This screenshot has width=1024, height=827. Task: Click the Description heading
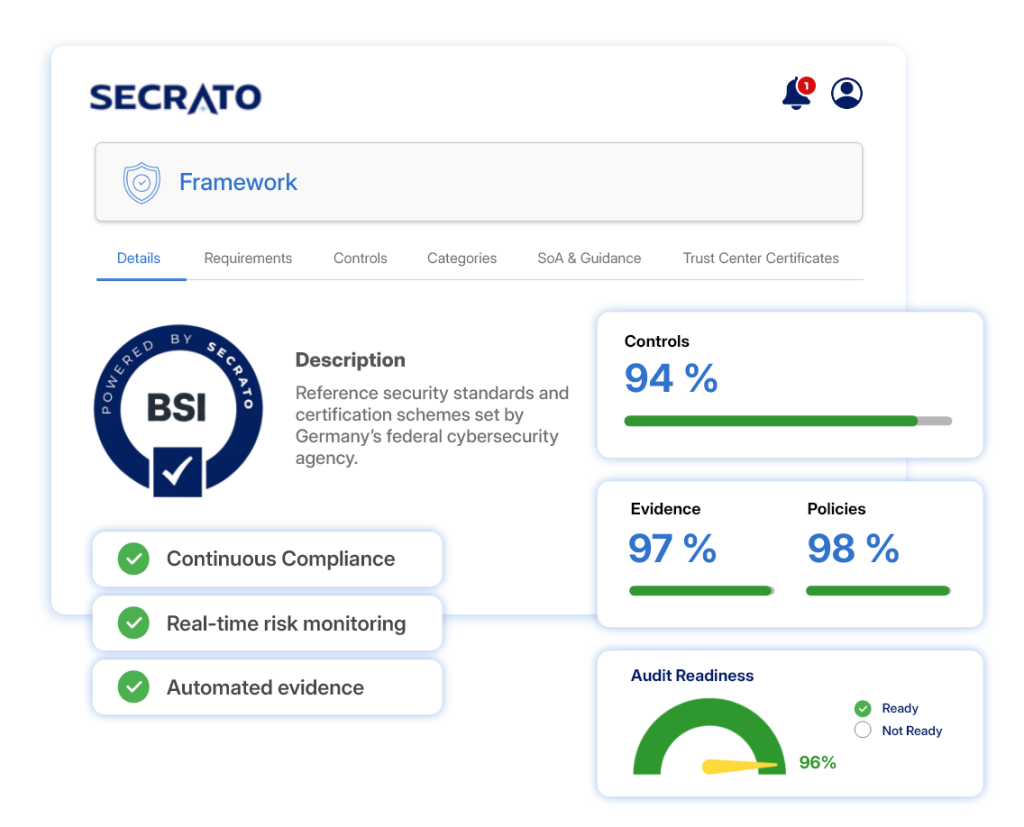(350, 360)
